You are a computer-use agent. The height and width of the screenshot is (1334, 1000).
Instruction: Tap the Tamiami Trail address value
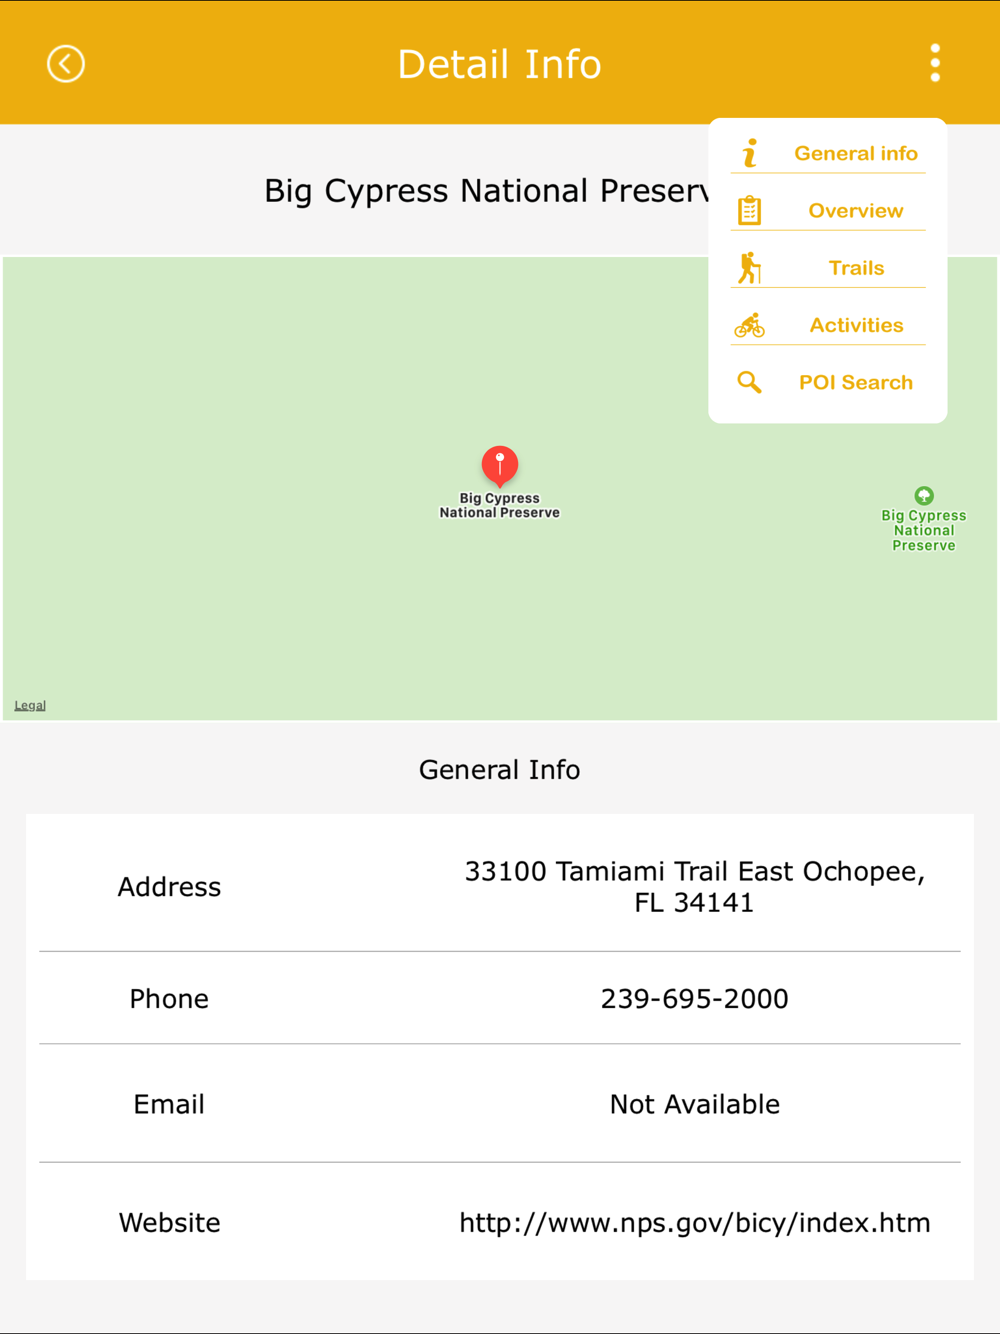[x=695, y=887]
